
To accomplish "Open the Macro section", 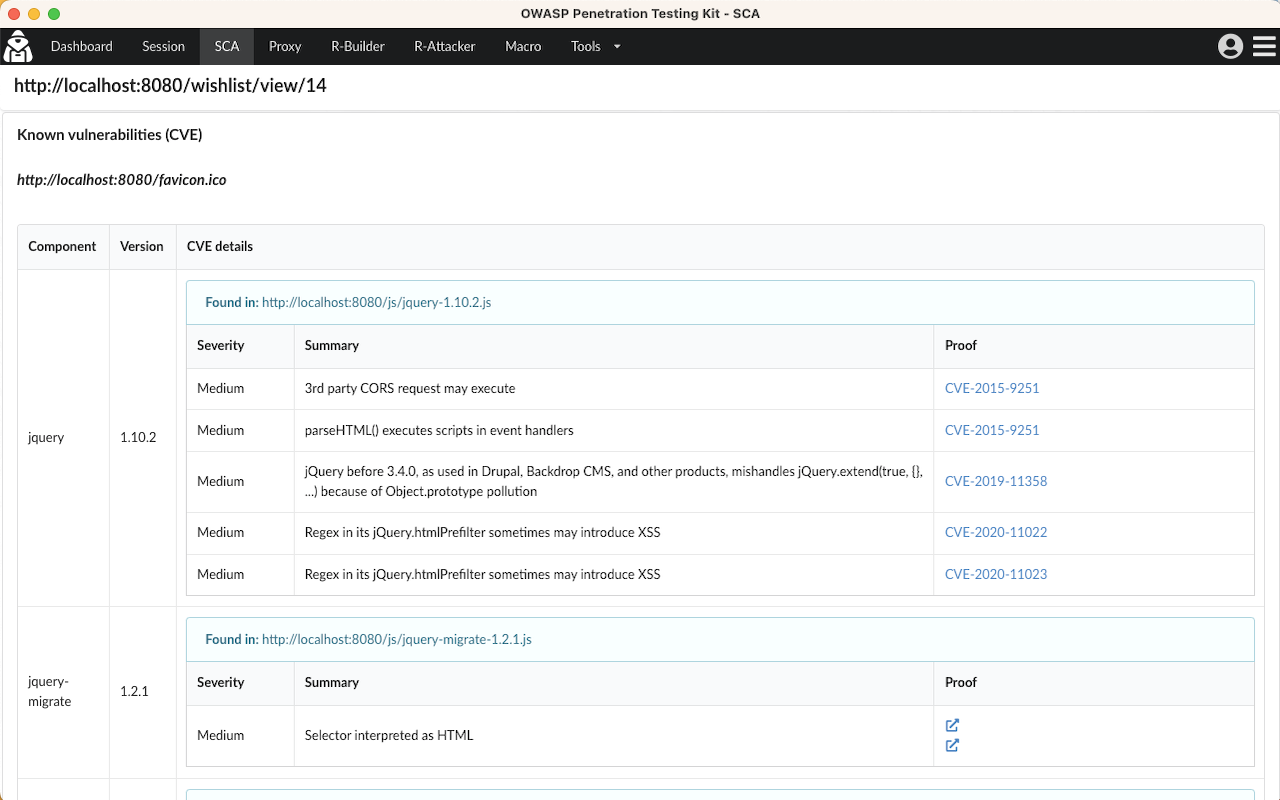I will tap(523, 46).
